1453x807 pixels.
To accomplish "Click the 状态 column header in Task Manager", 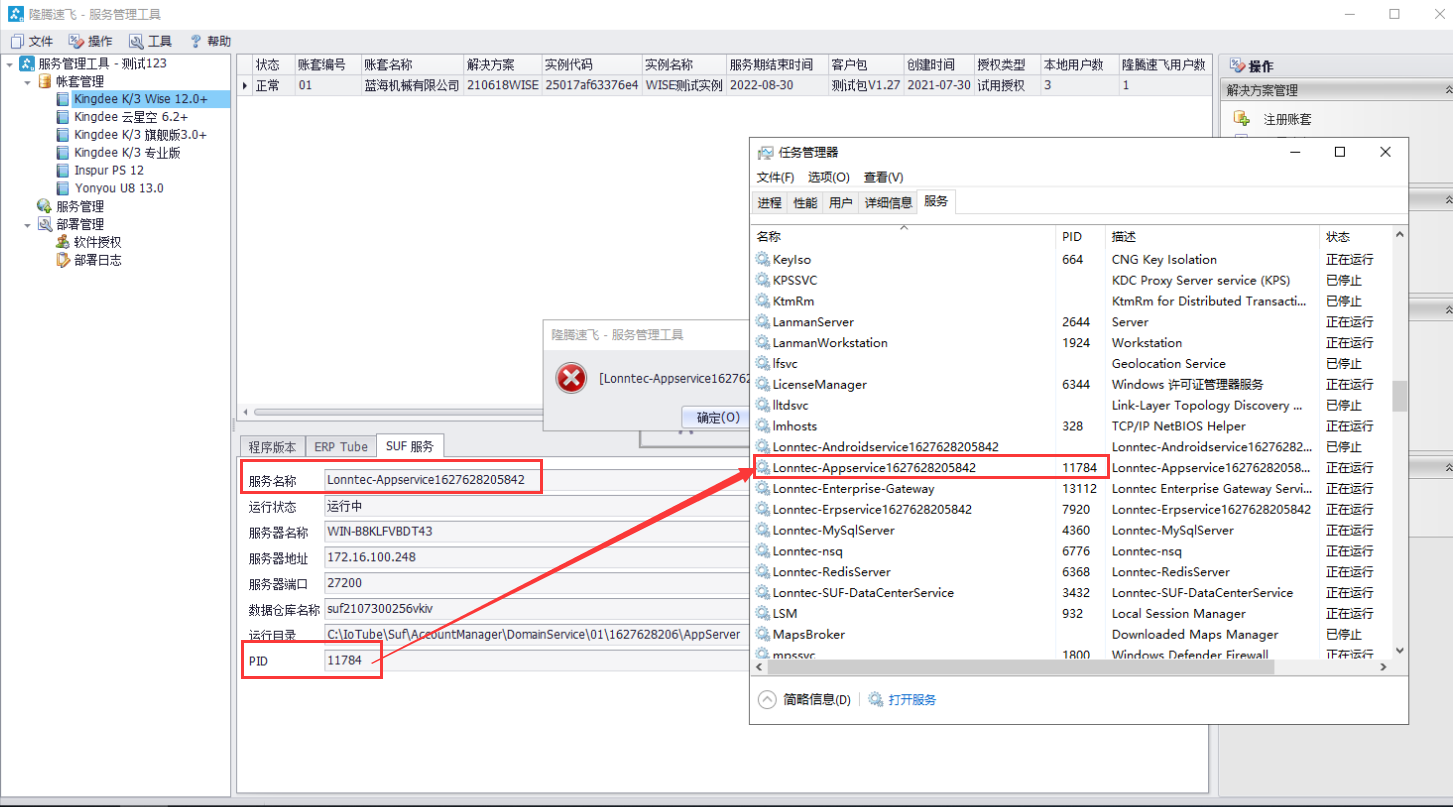I will click(1355, 237).
